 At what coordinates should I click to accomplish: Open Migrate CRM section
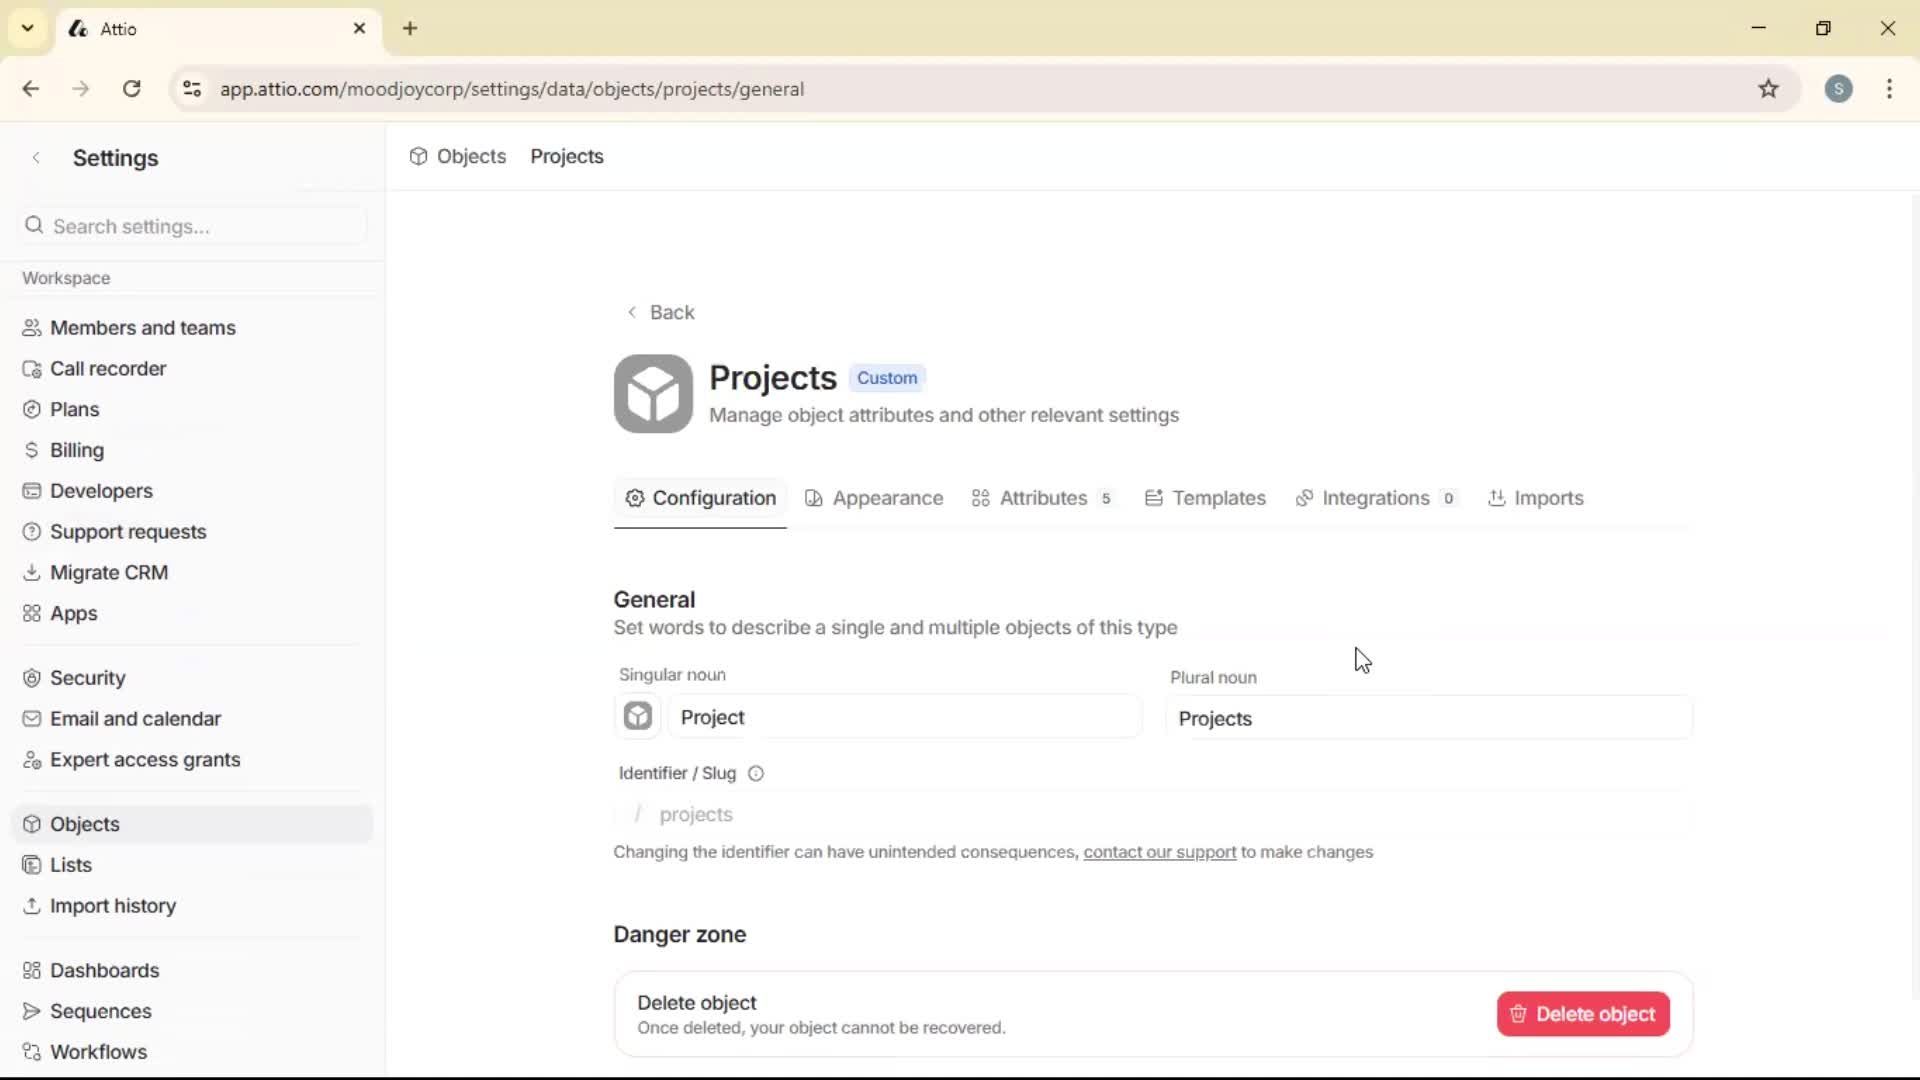click(108, 572)
